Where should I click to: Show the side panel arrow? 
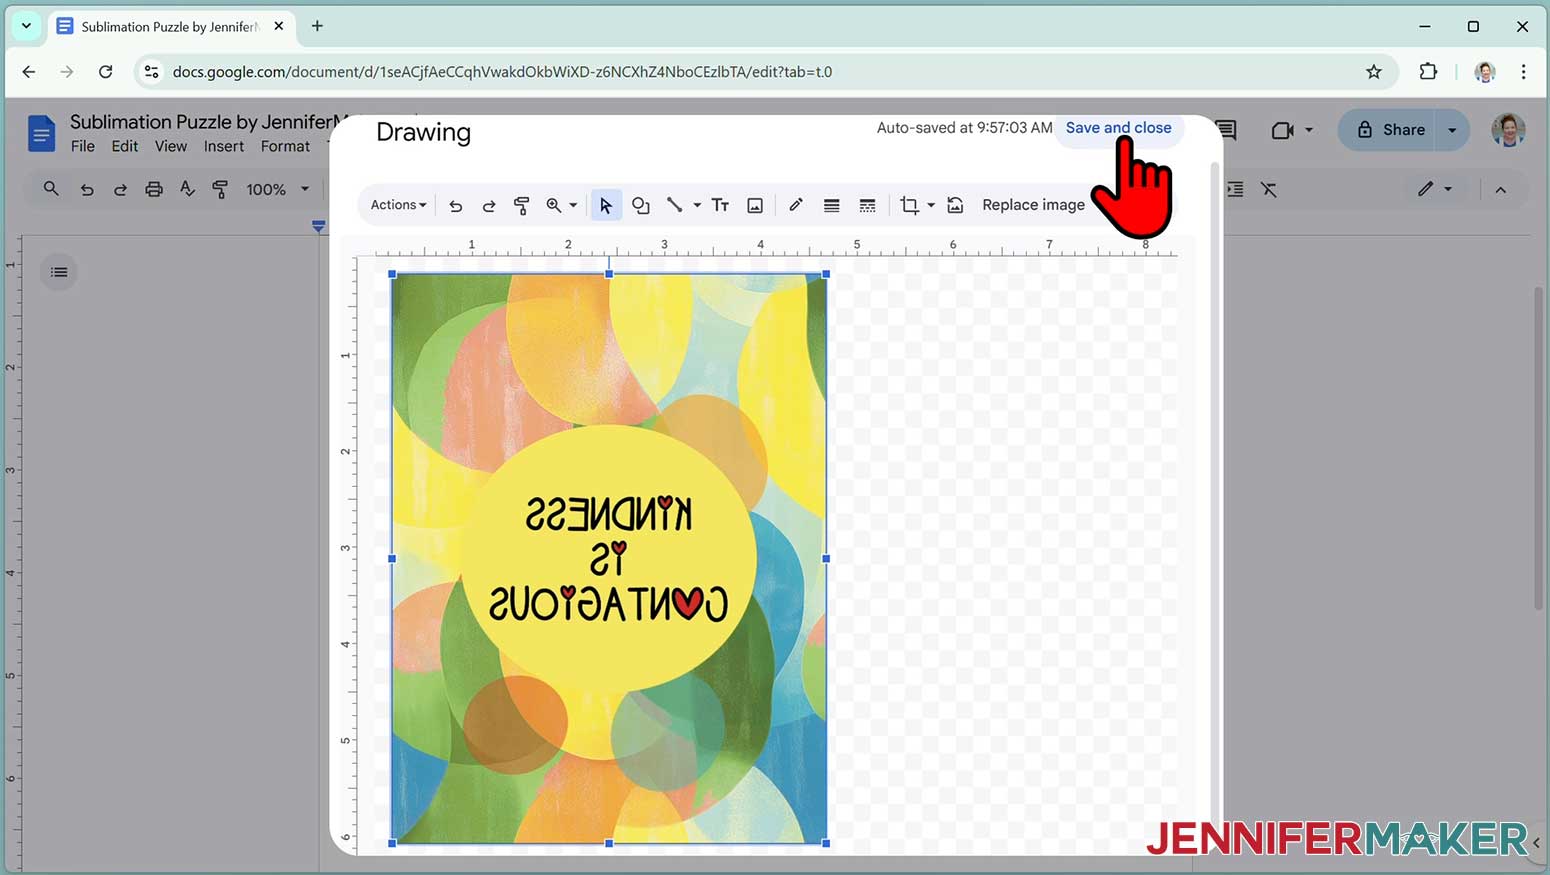(x=1537, y=843)
